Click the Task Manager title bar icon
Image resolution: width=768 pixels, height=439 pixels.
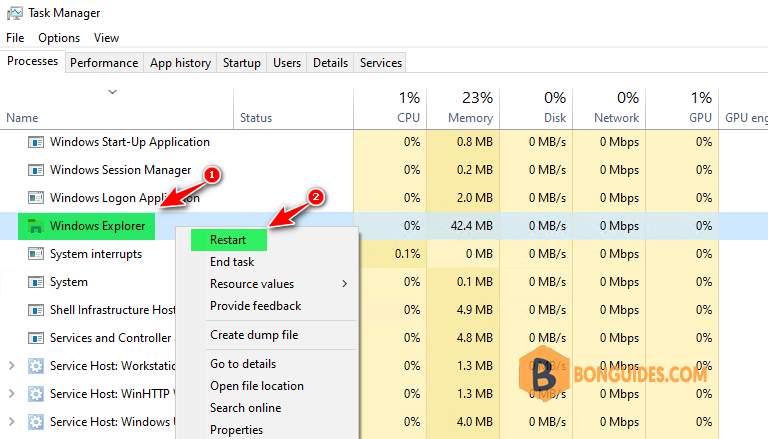(14, 13)
